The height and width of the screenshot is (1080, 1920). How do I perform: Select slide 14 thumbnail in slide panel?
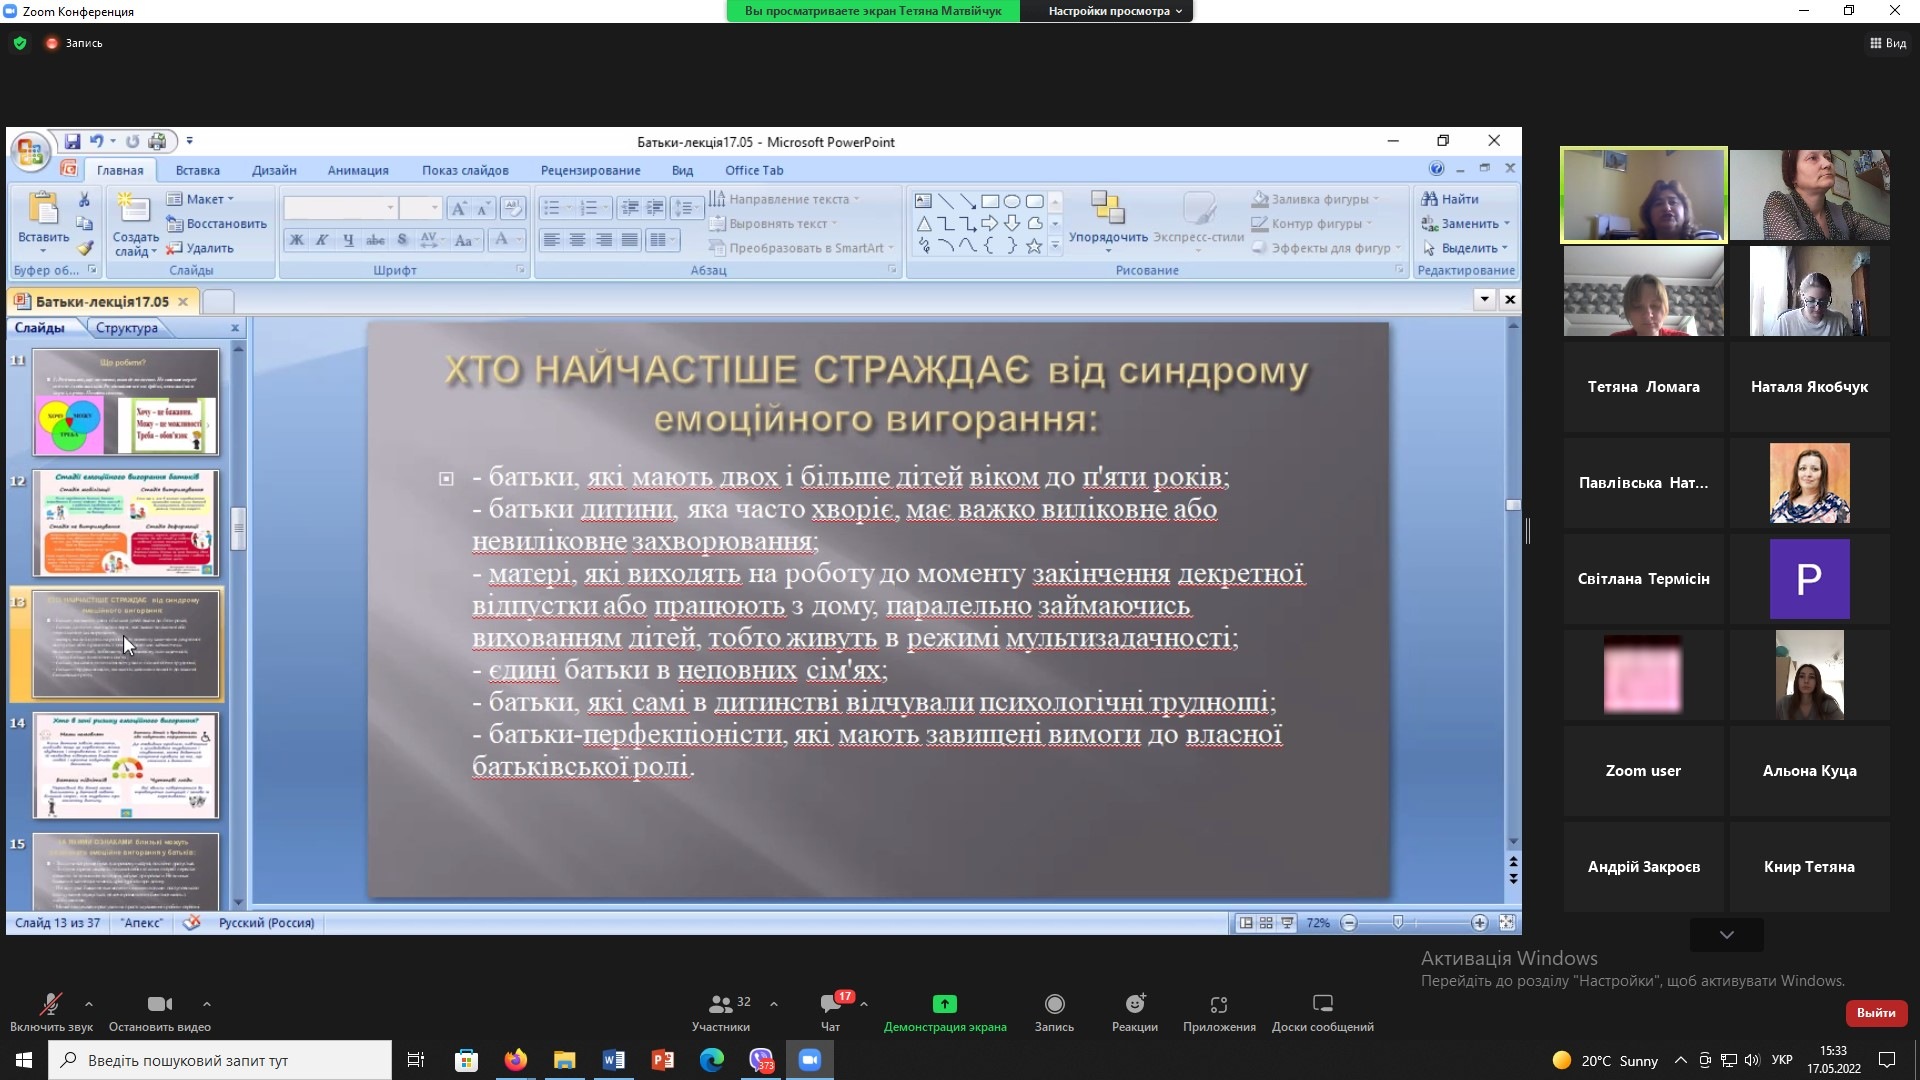pos(125,766)
